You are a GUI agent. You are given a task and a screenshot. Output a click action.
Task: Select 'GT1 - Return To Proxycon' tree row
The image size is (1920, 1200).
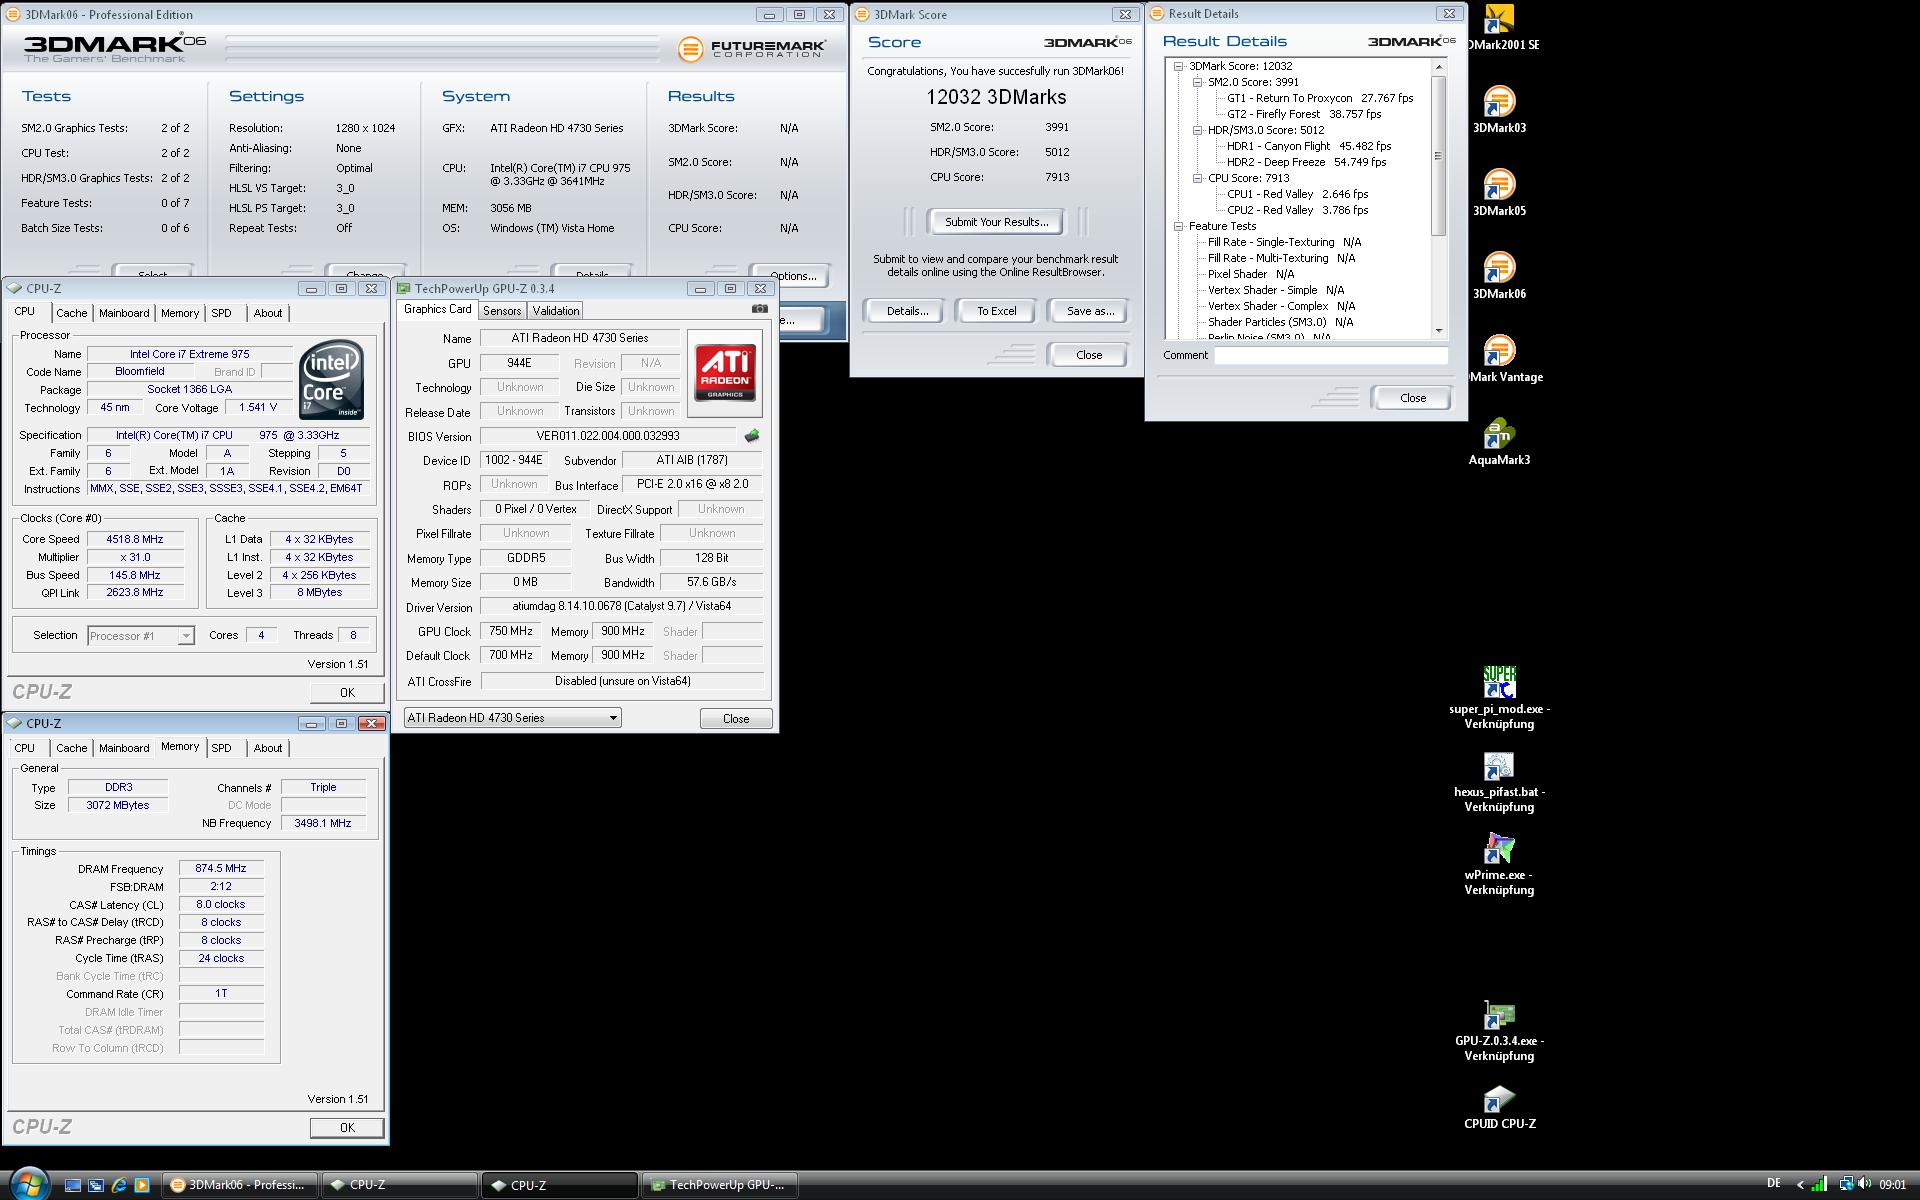(1320, 98)
